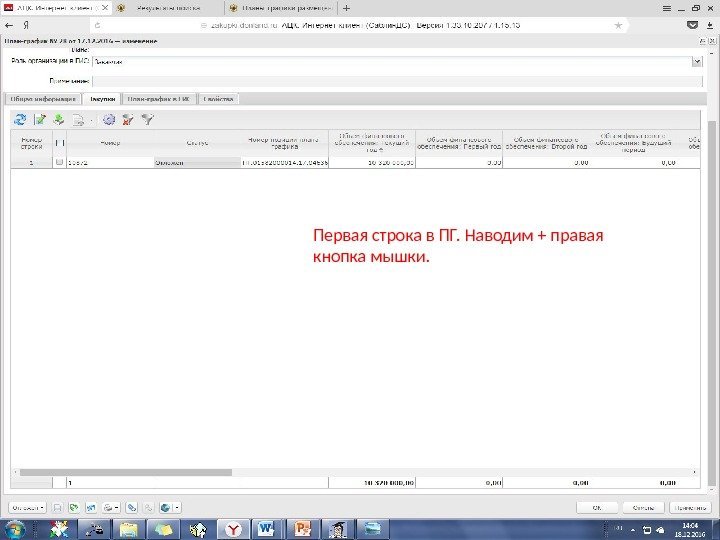
Task: Close the first browser tab
Action: coord(105,8)
